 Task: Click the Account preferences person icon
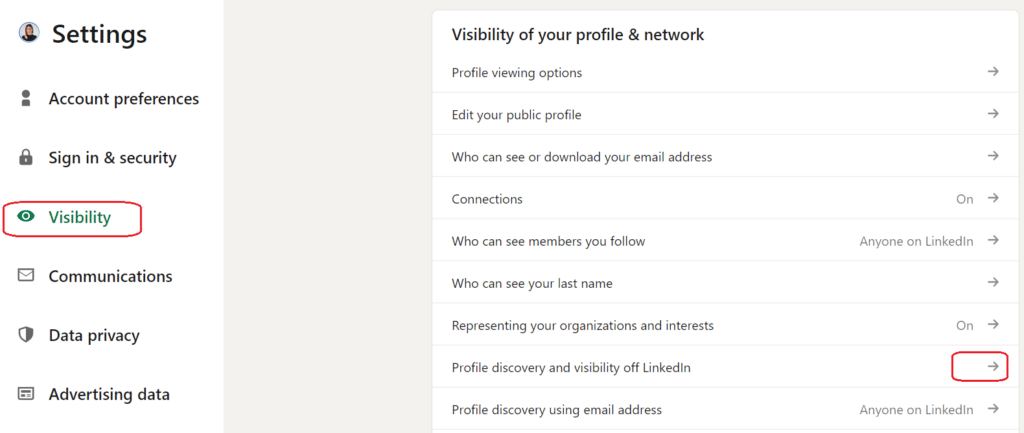click(26, 99)
